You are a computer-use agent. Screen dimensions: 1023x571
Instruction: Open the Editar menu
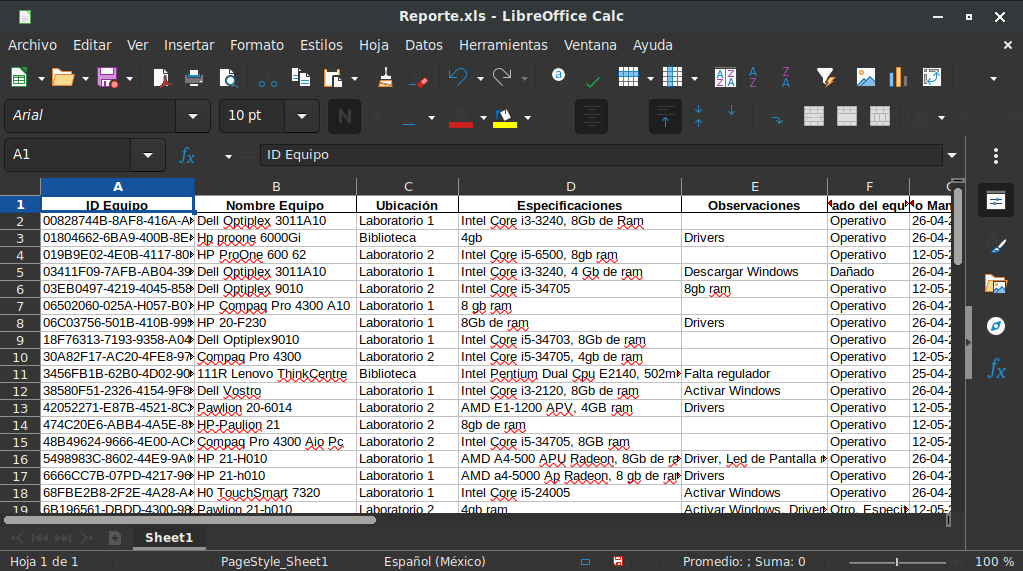tap(92, 45)
